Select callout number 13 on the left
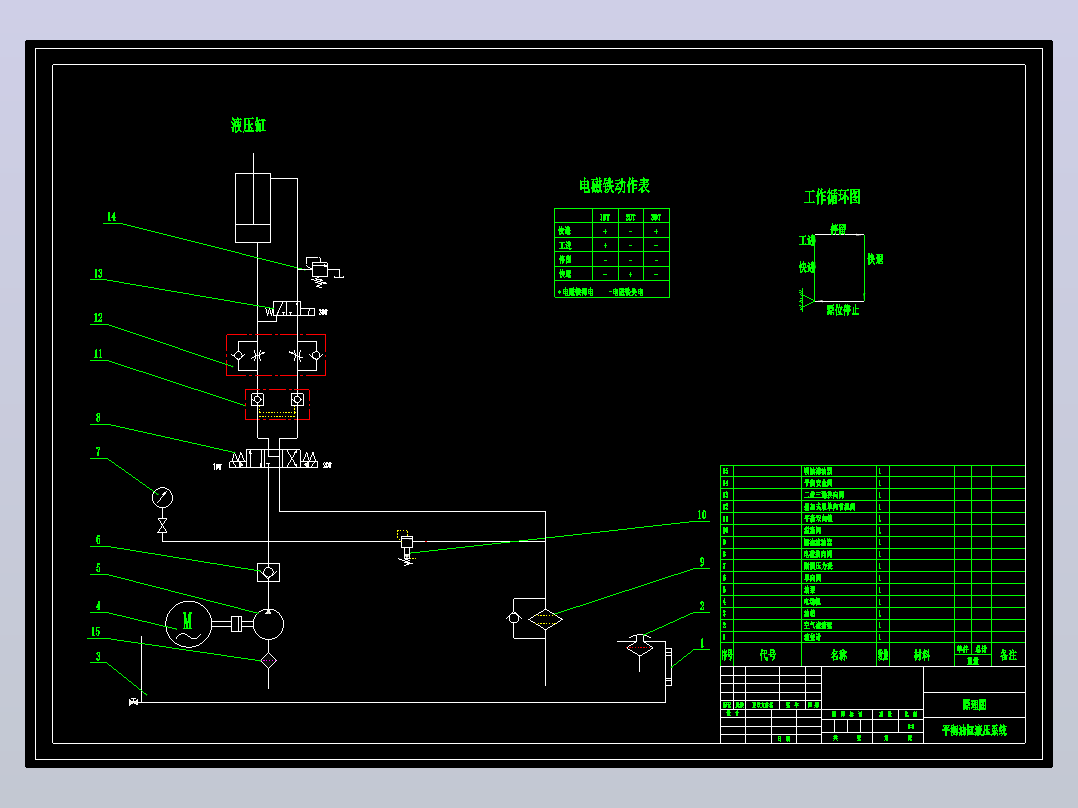 [x=98, y=274]
